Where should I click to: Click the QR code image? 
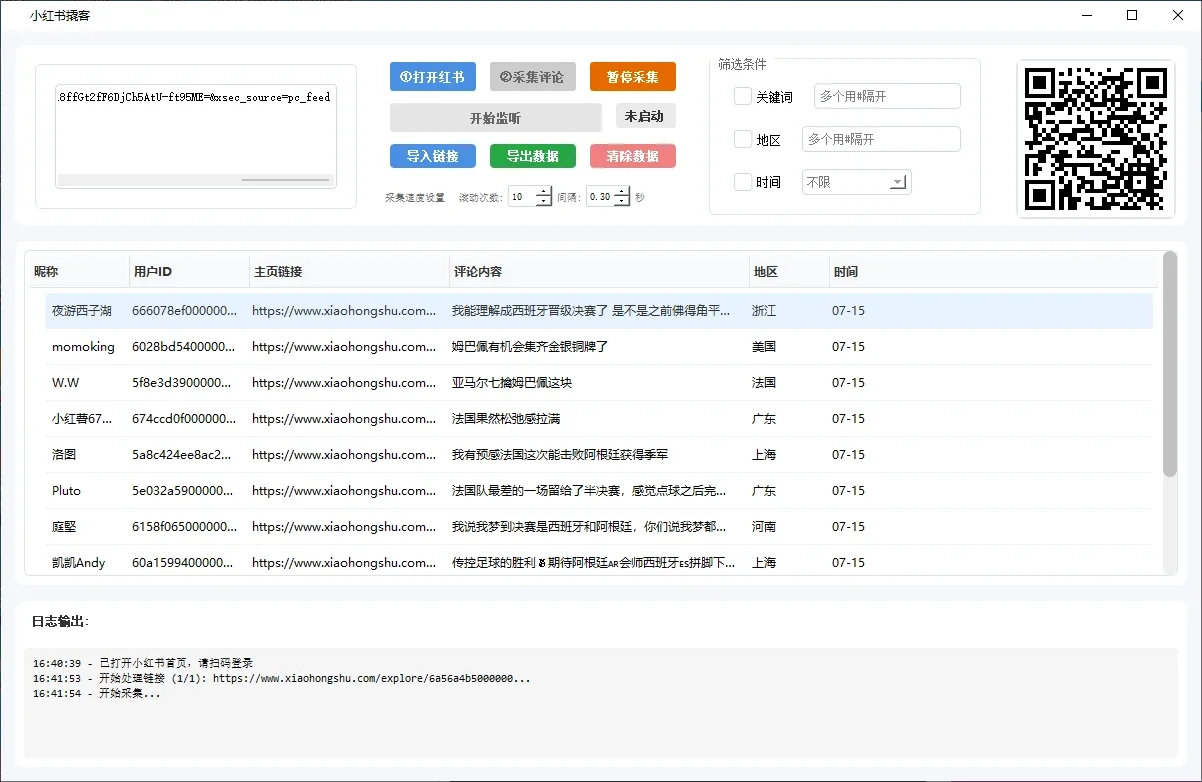point(1095,139)
